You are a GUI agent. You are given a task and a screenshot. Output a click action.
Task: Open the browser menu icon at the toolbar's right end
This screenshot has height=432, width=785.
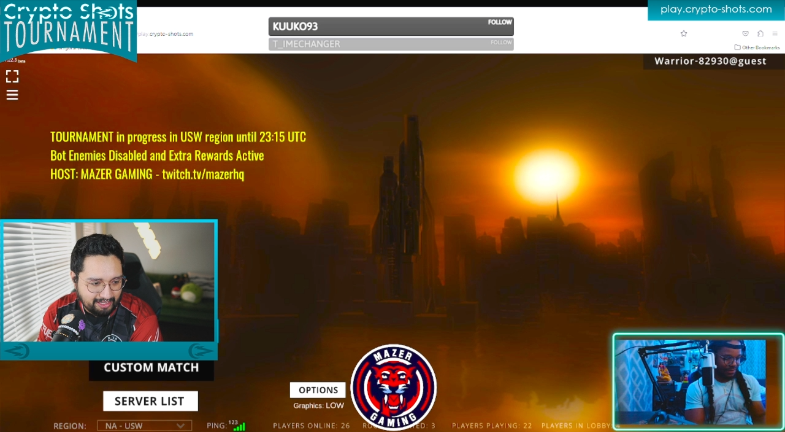tap(774, 34)
